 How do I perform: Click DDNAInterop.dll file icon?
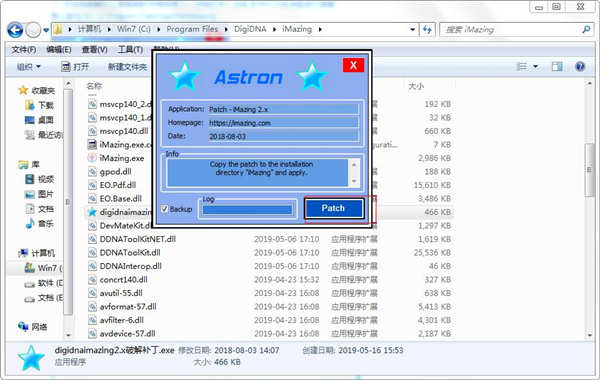[92, 266]
